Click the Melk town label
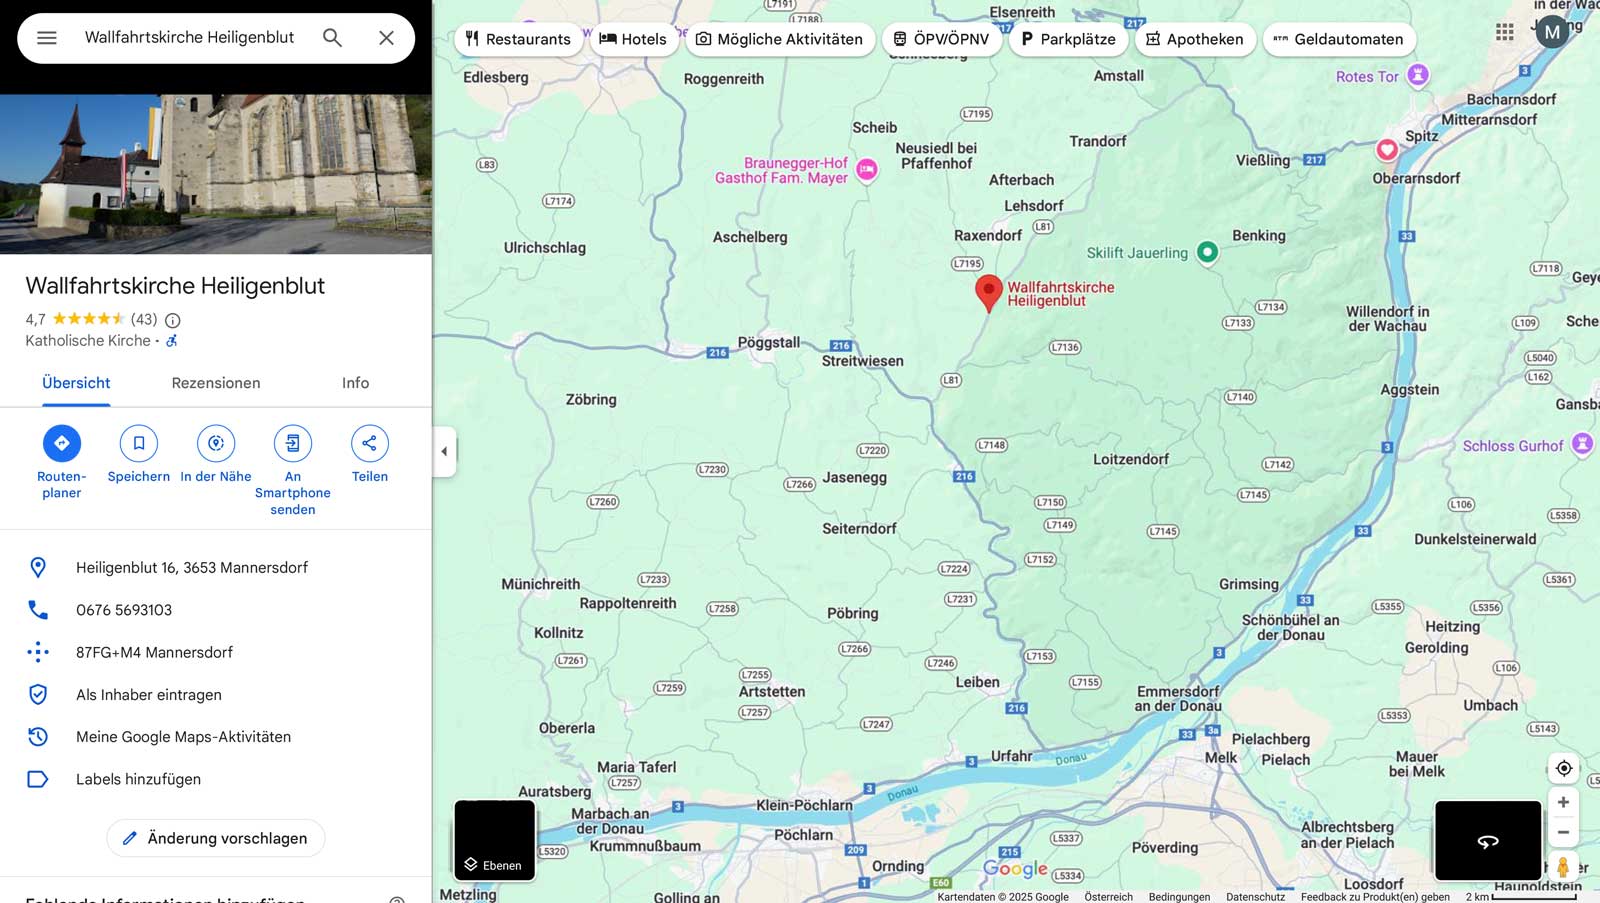 click(1221, 758)
